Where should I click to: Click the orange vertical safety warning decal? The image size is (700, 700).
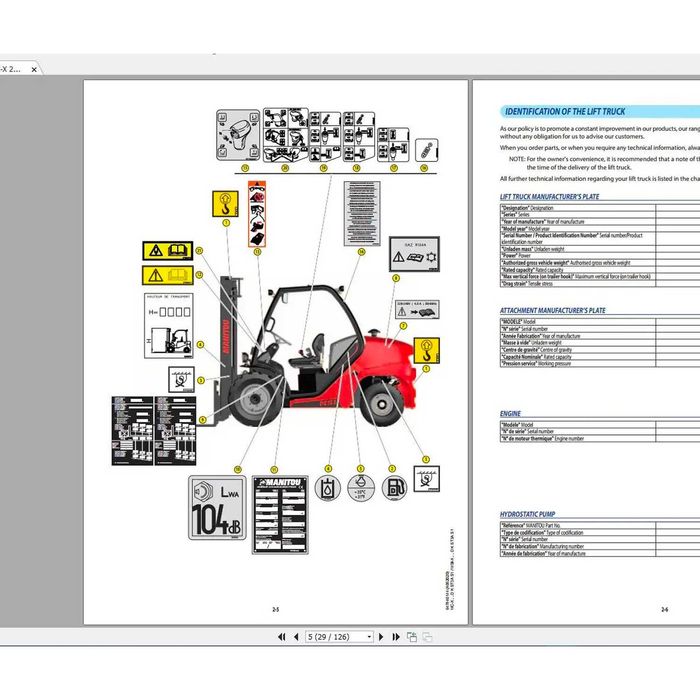pyautogui.click(x=257, y=214)
